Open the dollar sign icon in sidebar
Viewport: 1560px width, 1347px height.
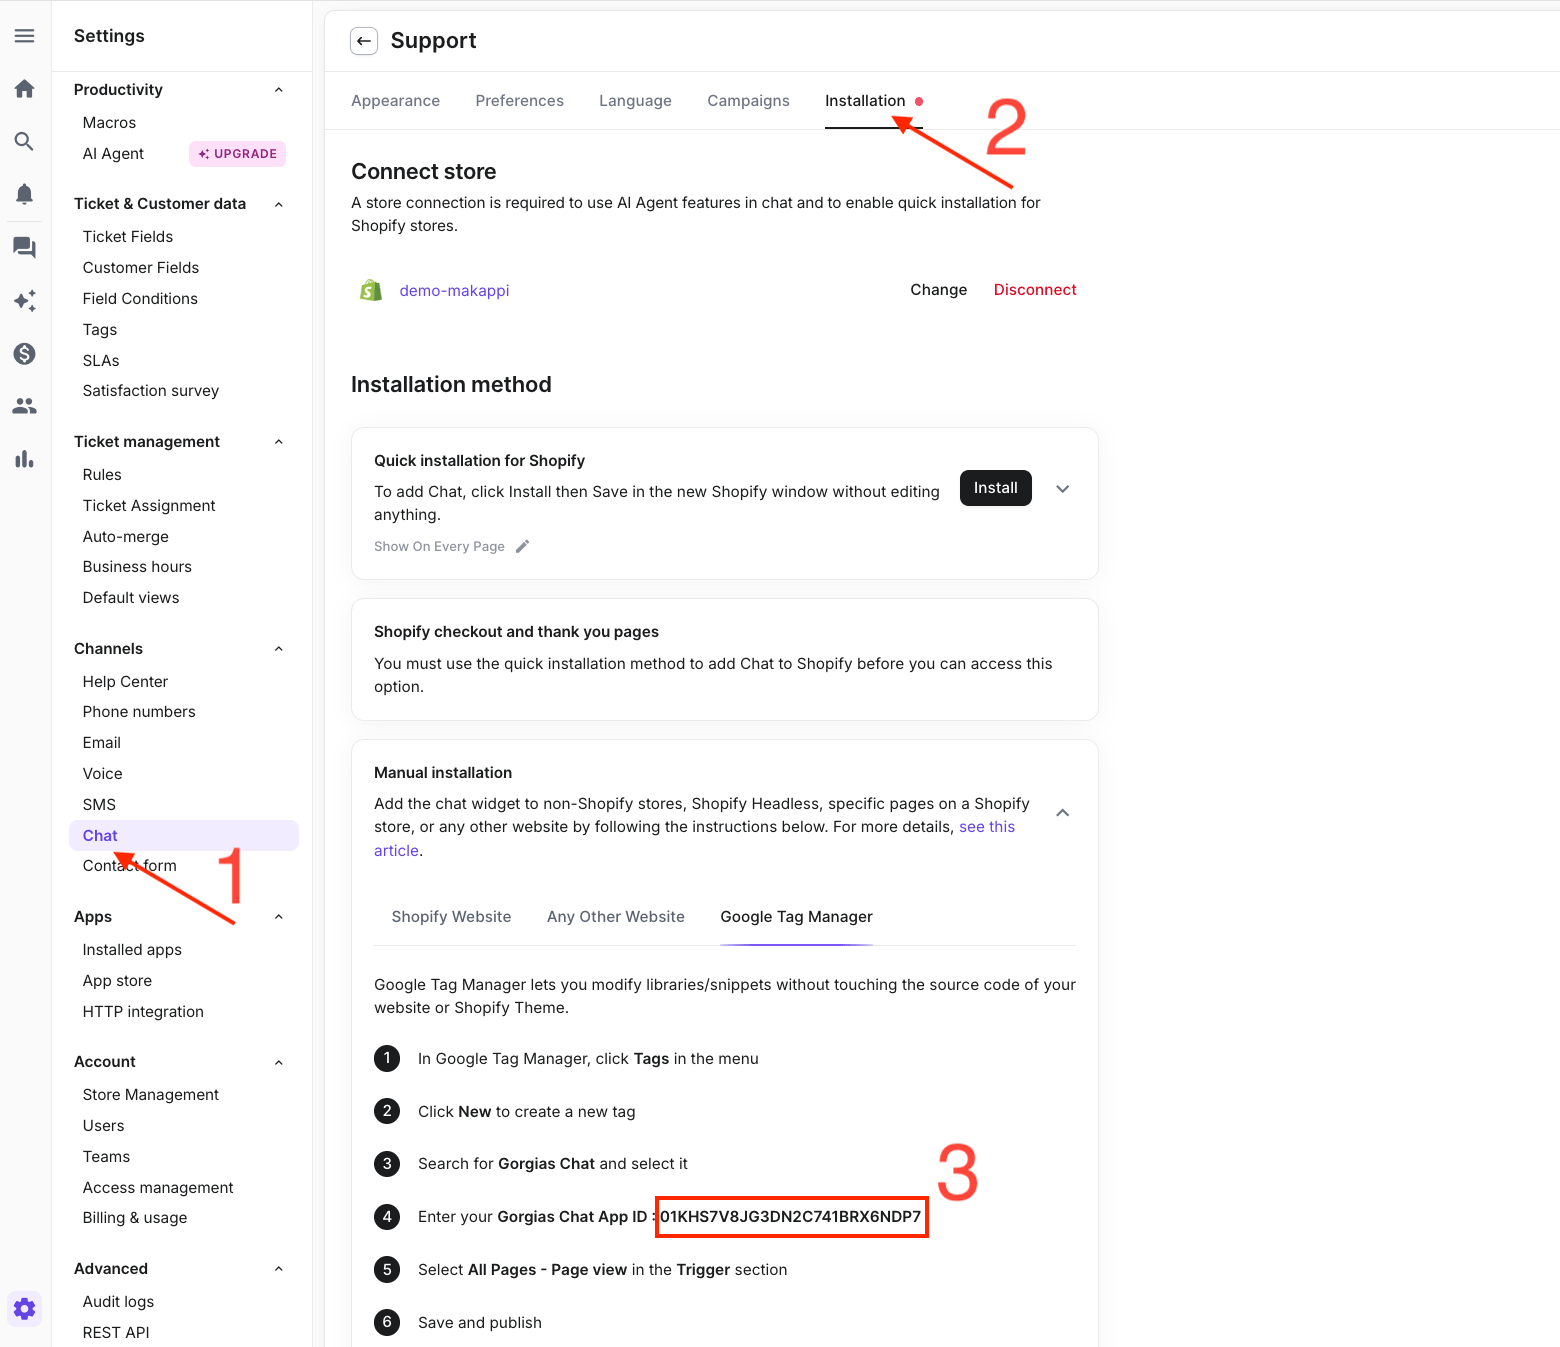click(x=25, y=354)
